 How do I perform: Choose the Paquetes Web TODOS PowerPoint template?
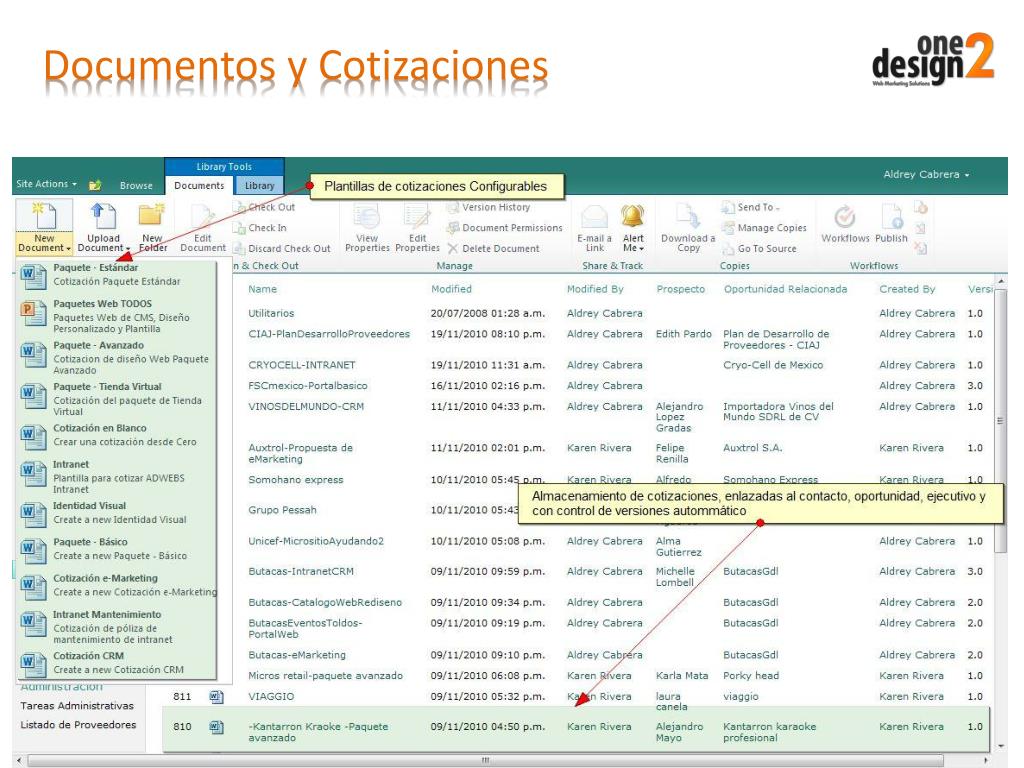[118, 316]
